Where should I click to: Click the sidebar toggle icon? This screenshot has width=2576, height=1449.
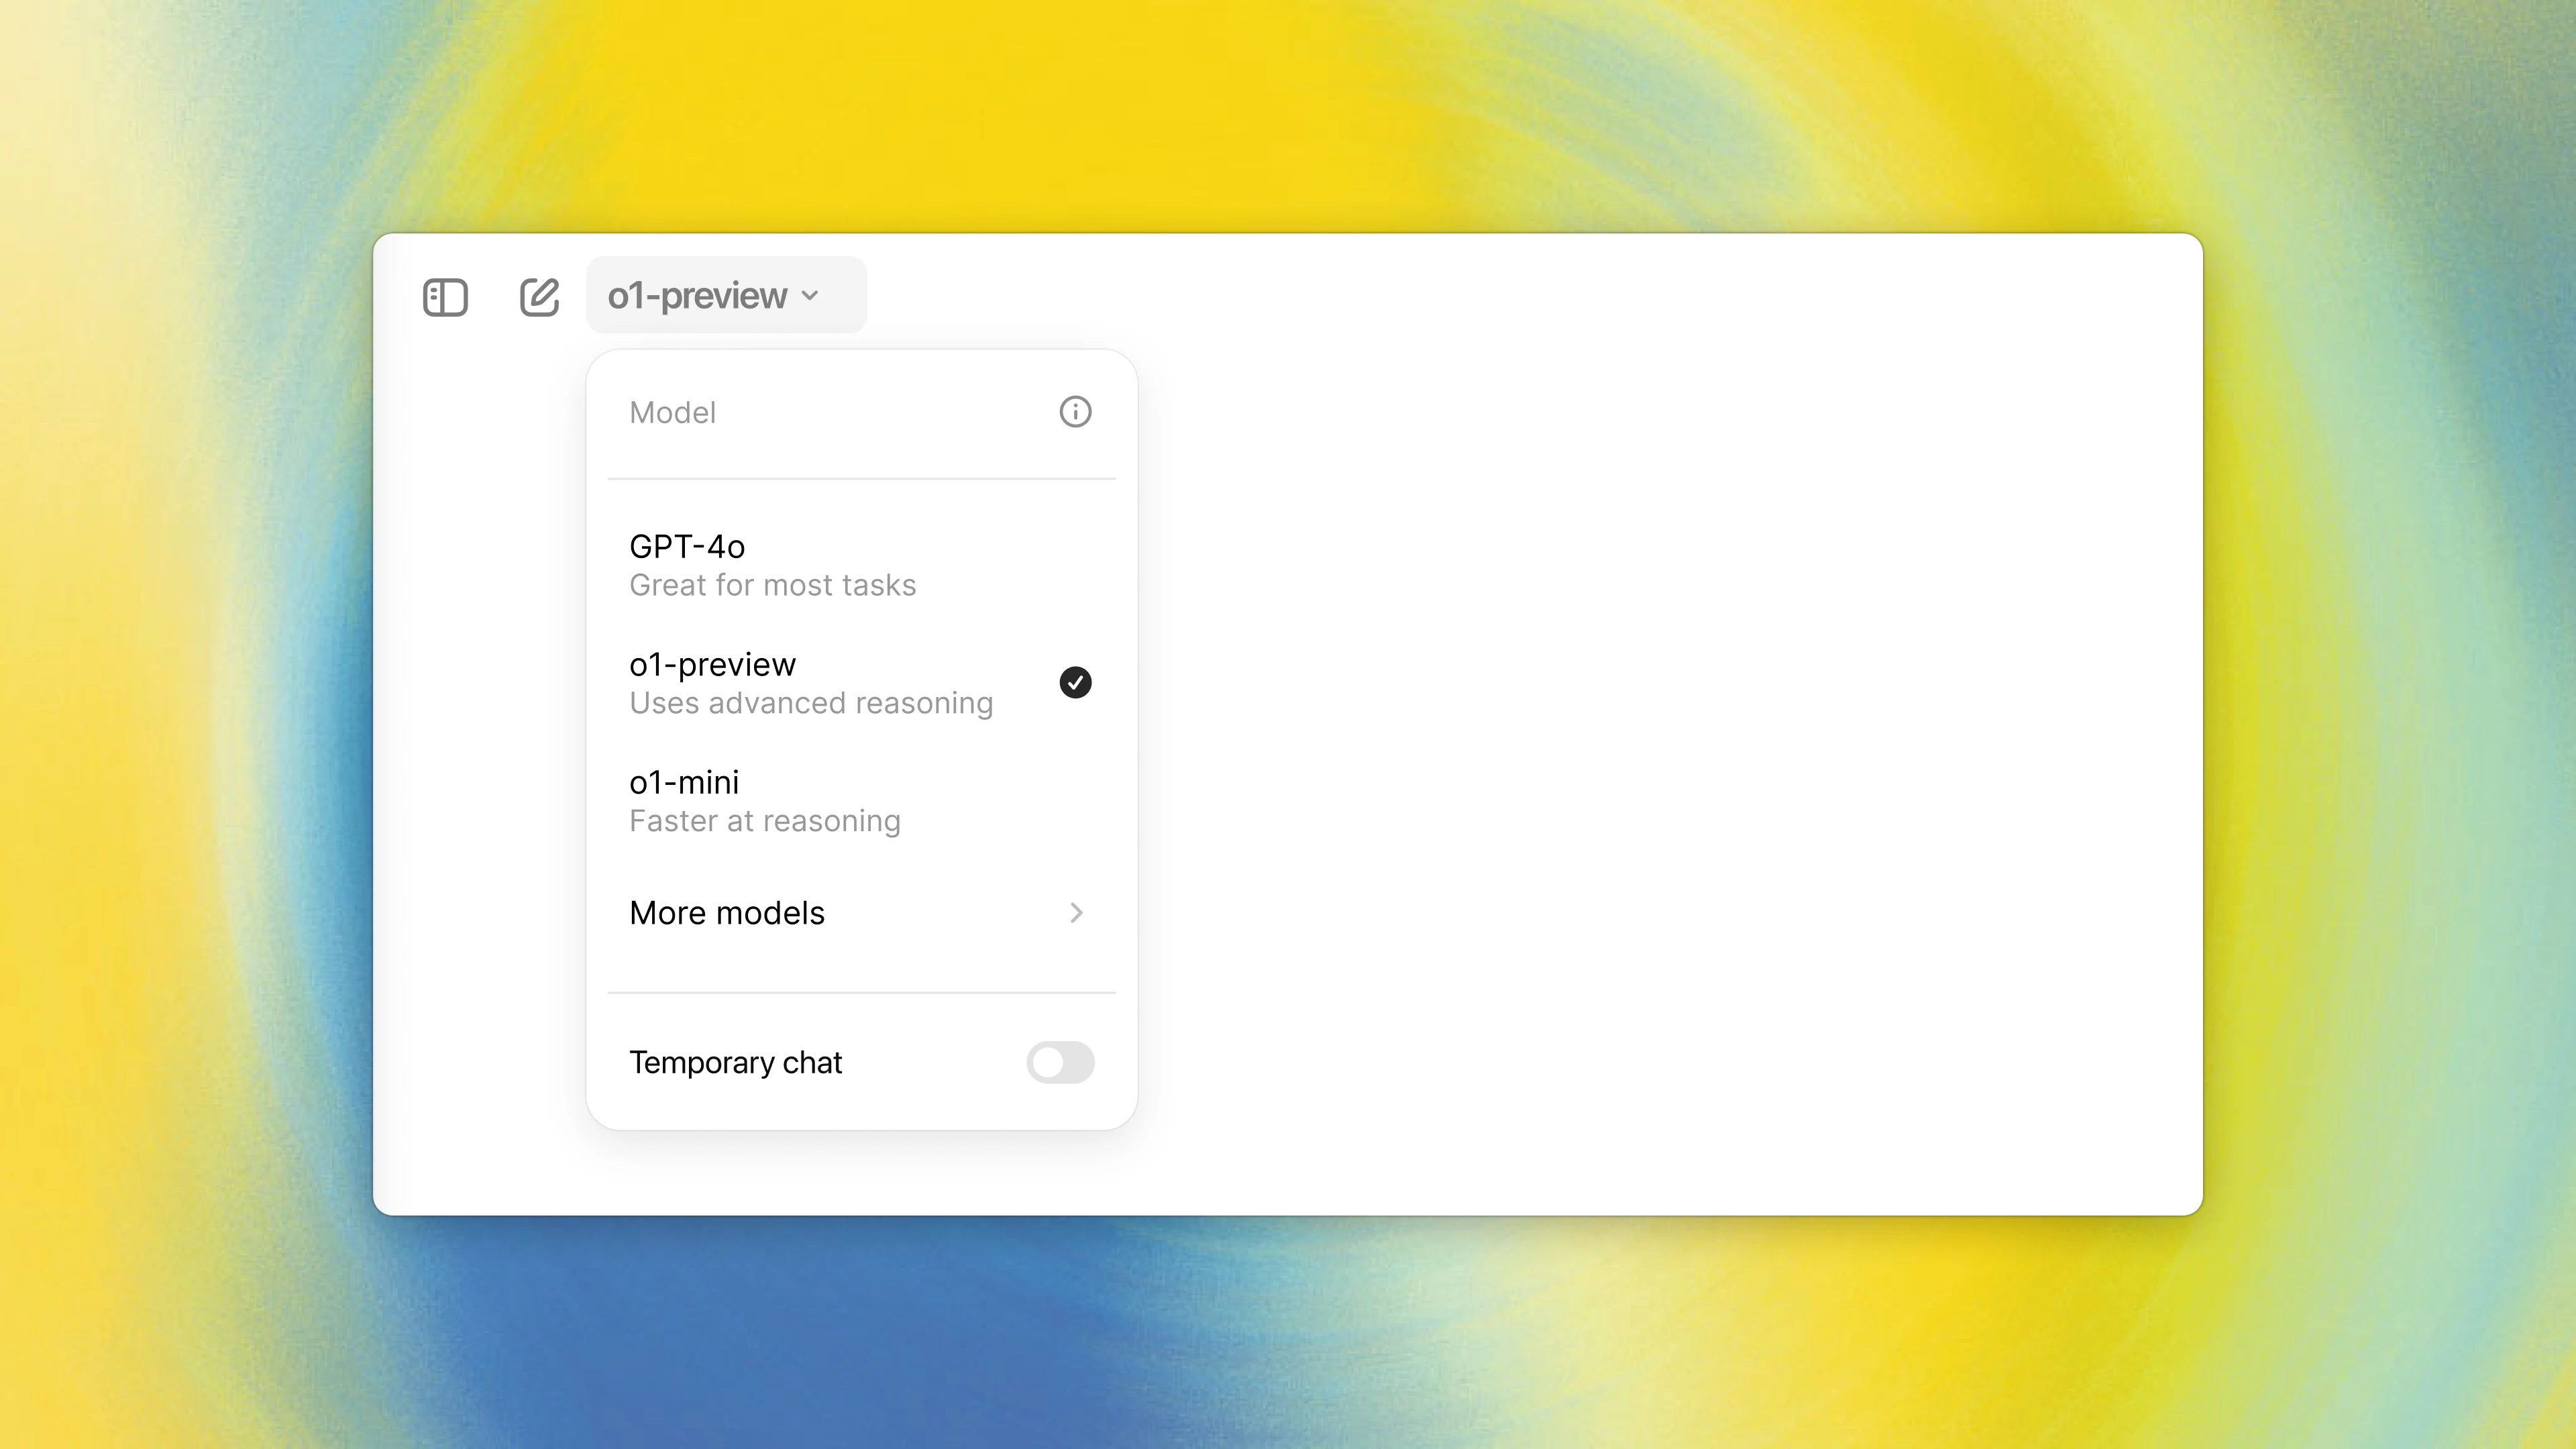click(446, 295)
